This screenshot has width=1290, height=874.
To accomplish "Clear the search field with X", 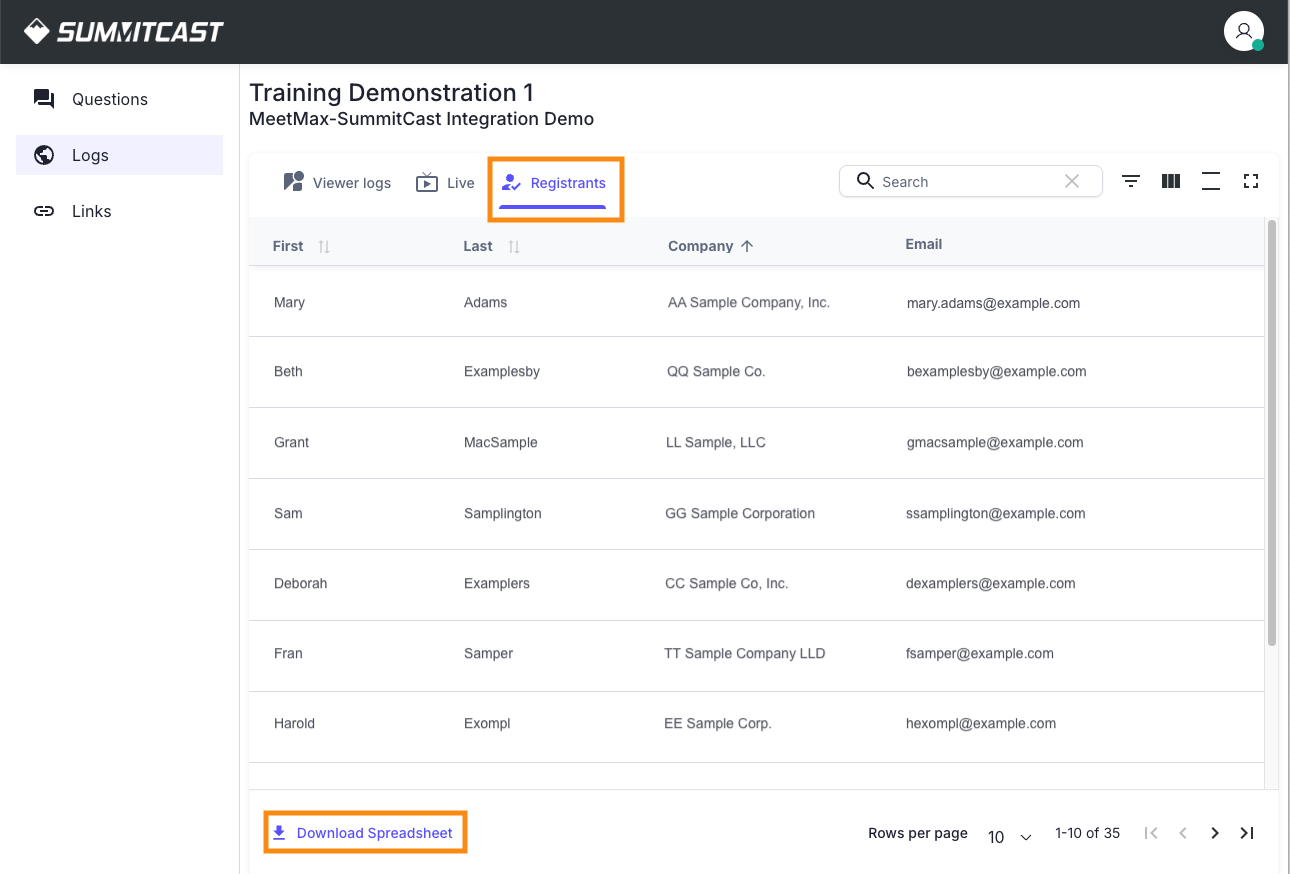I will tap(1072, 181).
